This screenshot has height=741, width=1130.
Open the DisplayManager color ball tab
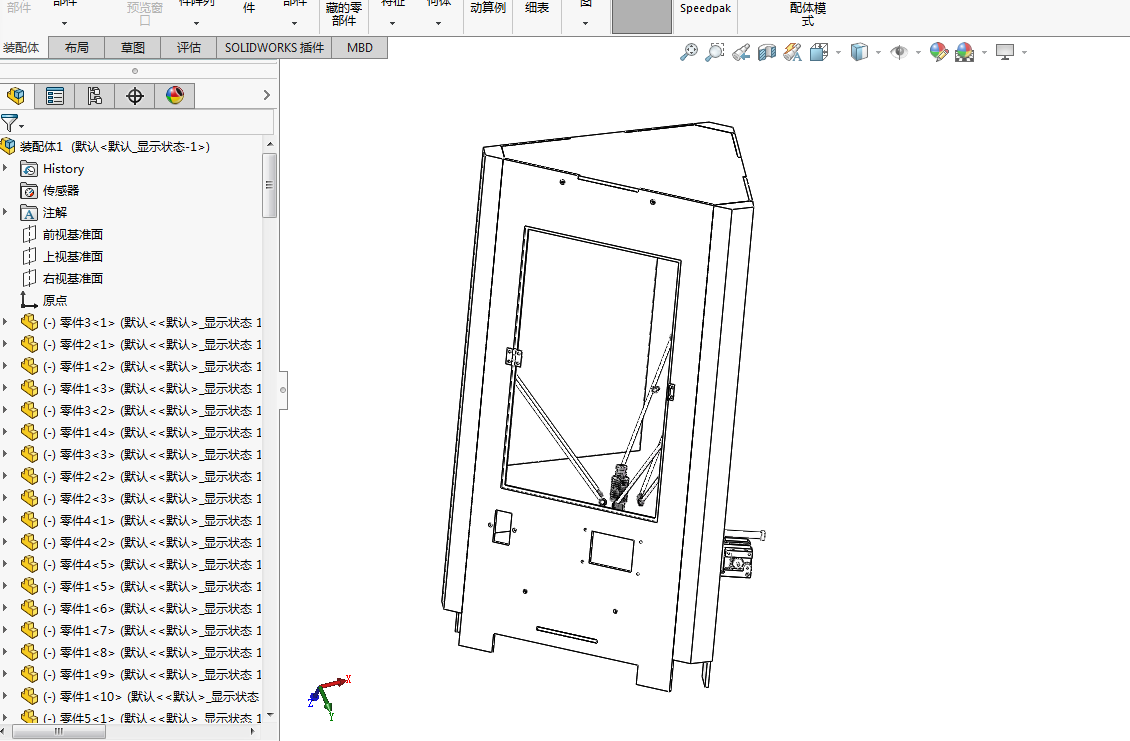click(174, 96)
